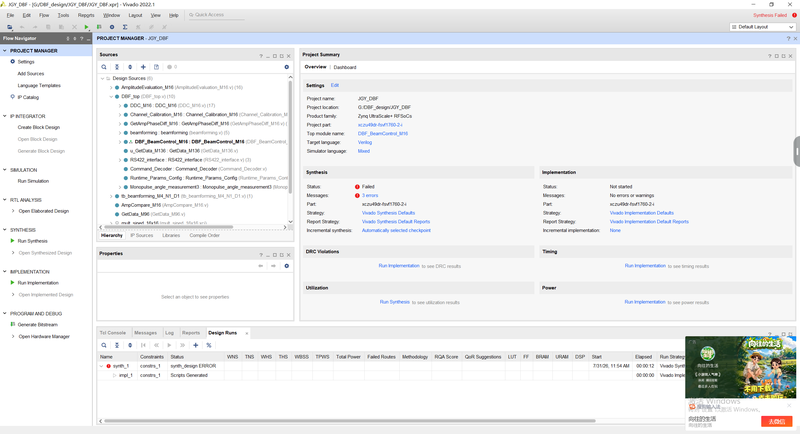Screen dimensions: 800x434
Task: Collapse all in Sources panel
Action: (x=117, y=67)
